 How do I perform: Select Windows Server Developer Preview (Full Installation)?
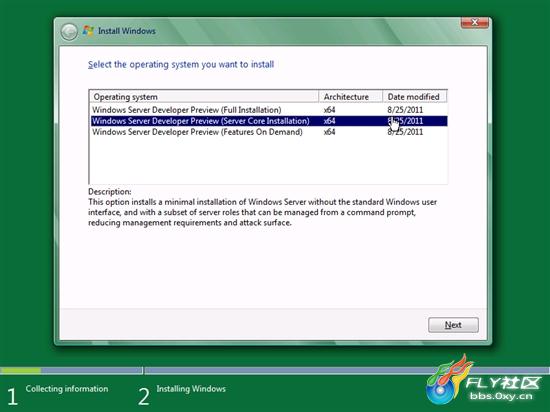(269, 110)
